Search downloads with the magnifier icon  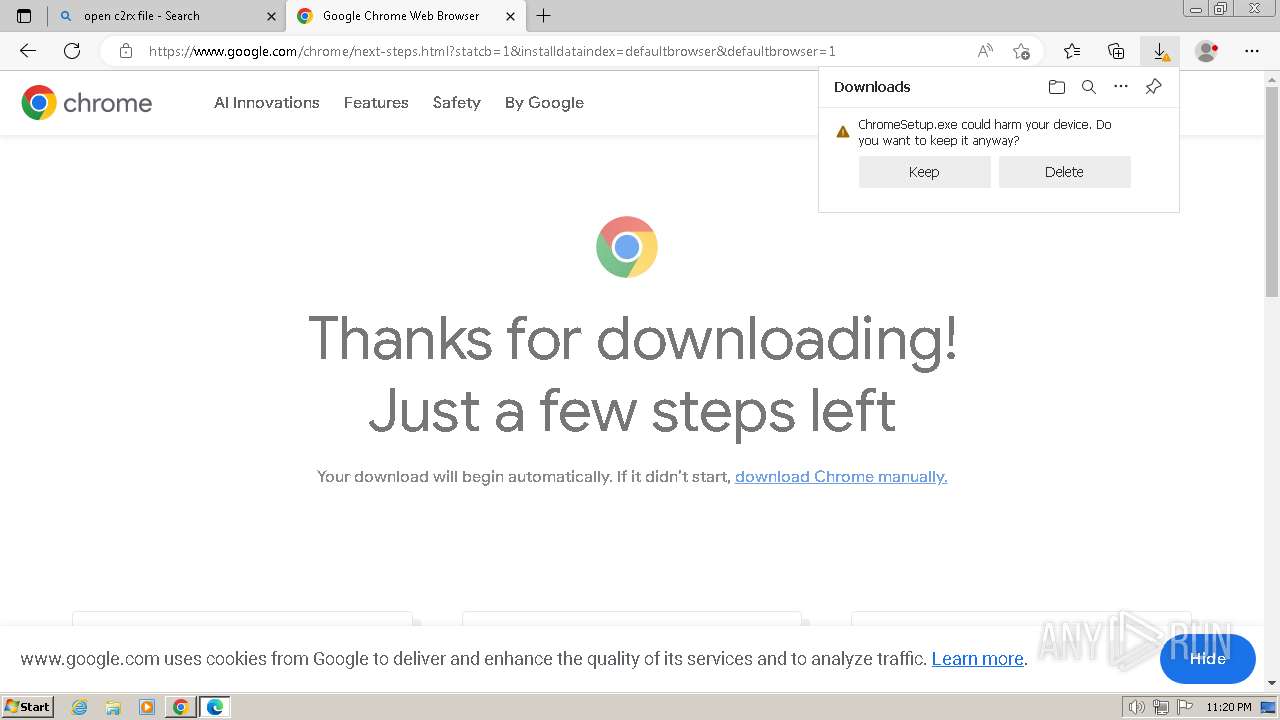pyautogui.click(x=1089, y=87)
